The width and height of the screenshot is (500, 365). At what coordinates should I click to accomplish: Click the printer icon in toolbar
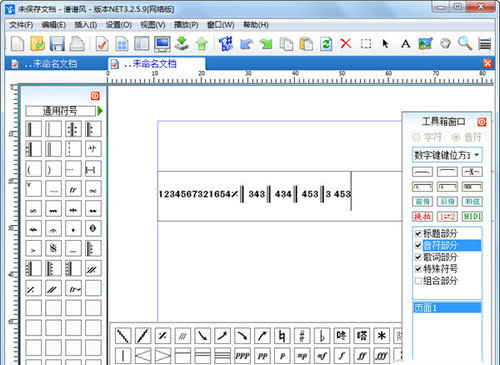click(x=77, y=44)
